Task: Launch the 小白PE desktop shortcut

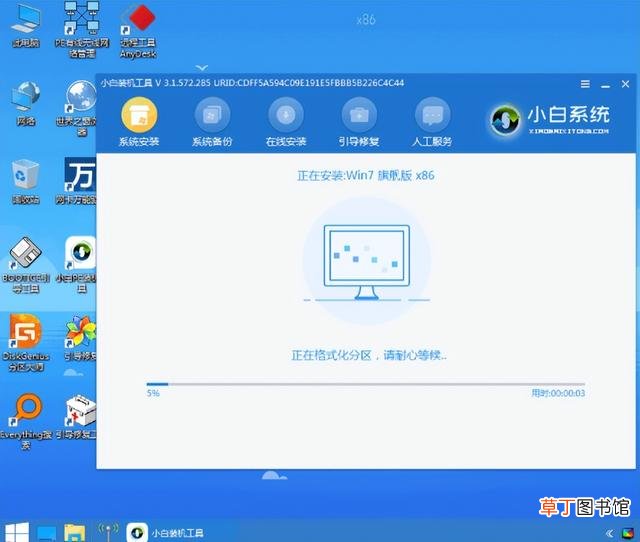Action: (x=79, y=264)
